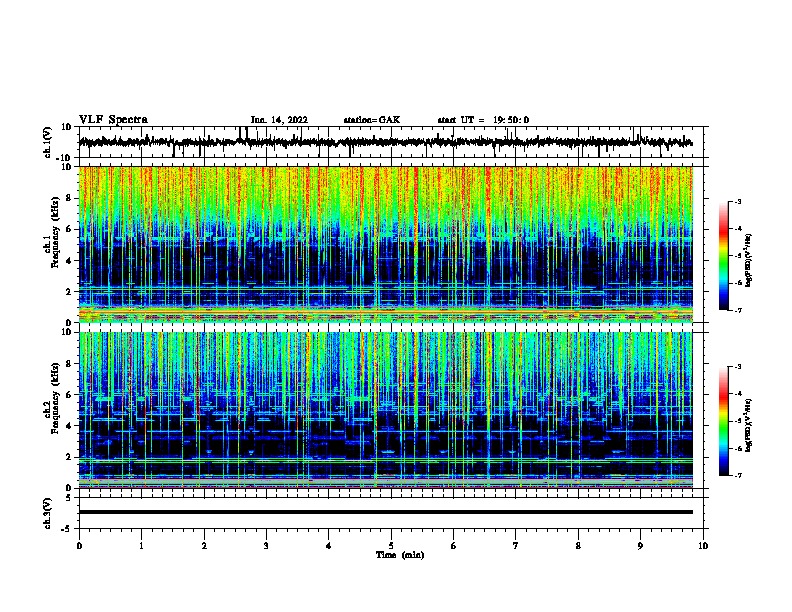Click the ch.2 frequency axis tick 6
The width and height of the screenshot is (792, 612).
(69, 395)
